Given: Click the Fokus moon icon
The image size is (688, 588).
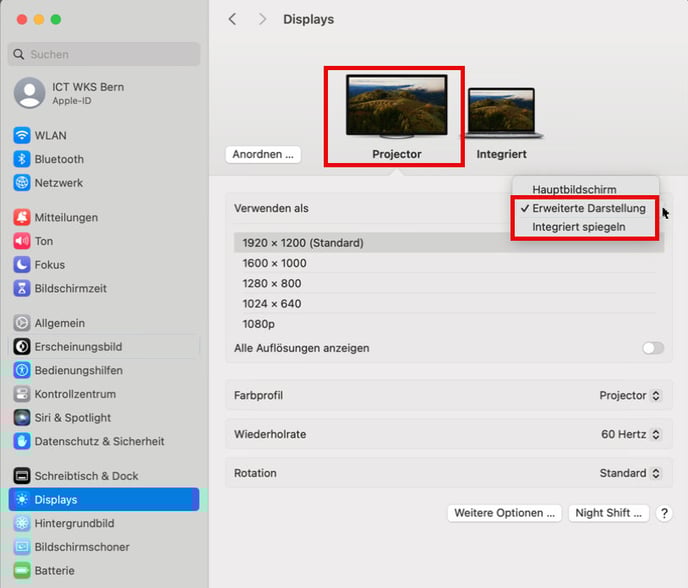Looking at the screenshot, I should [22, 265].
